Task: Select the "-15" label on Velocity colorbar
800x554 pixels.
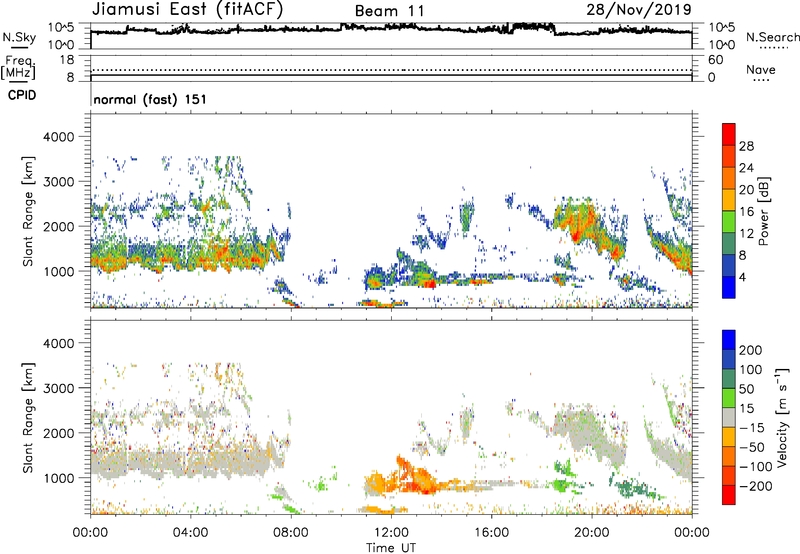Action: pos(752,427)
